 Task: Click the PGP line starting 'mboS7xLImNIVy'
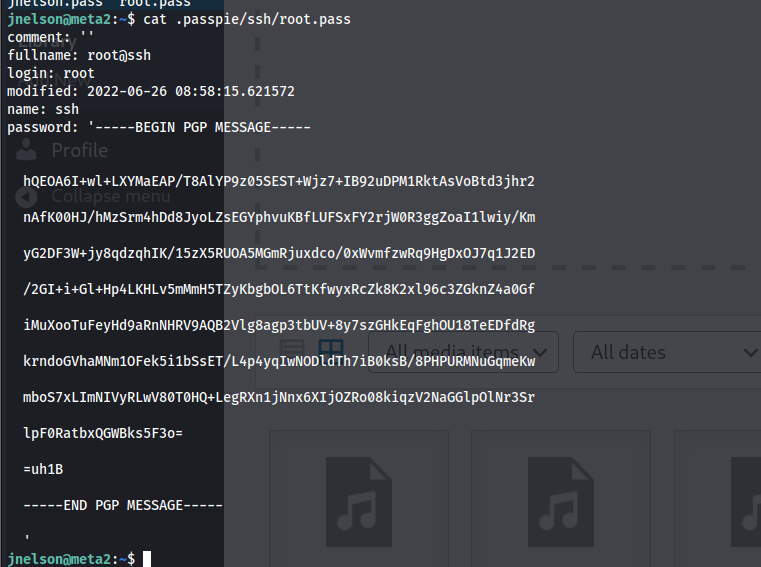tap(279, 397)
